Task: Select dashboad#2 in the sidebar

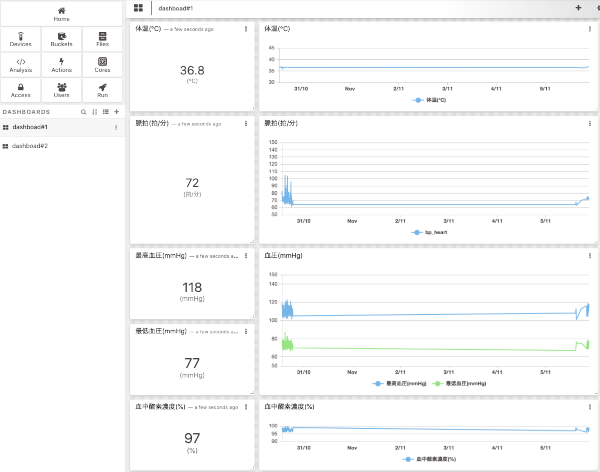Action: [x=62, y=146]
